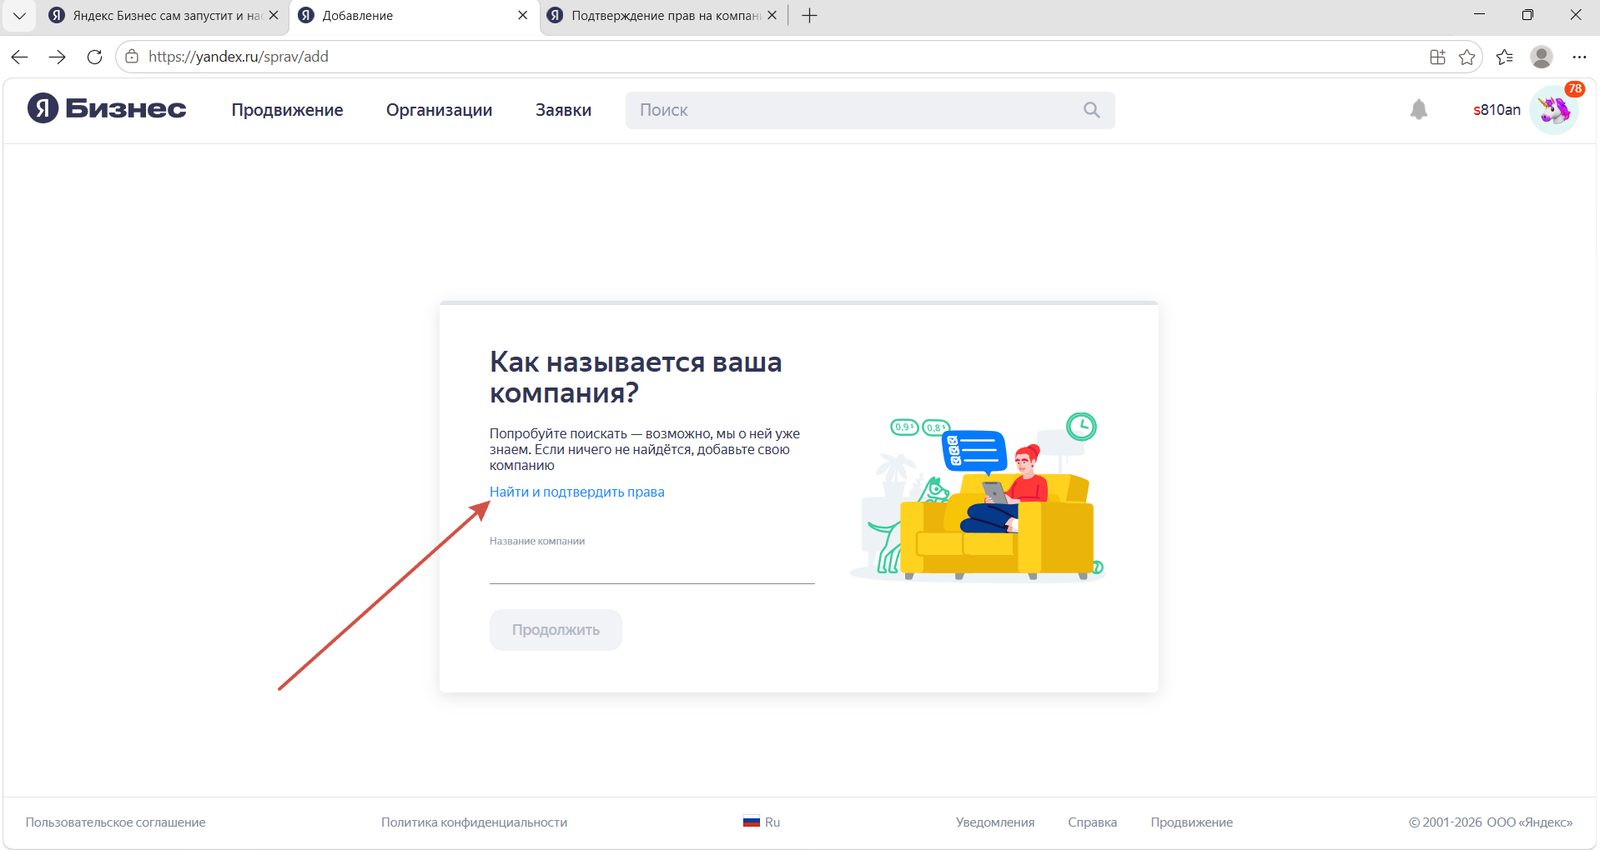Image resolution: width=1600 pixels, height=850 pixels.
Task: Open a new browser tab
Action: (x=810, y=16)
